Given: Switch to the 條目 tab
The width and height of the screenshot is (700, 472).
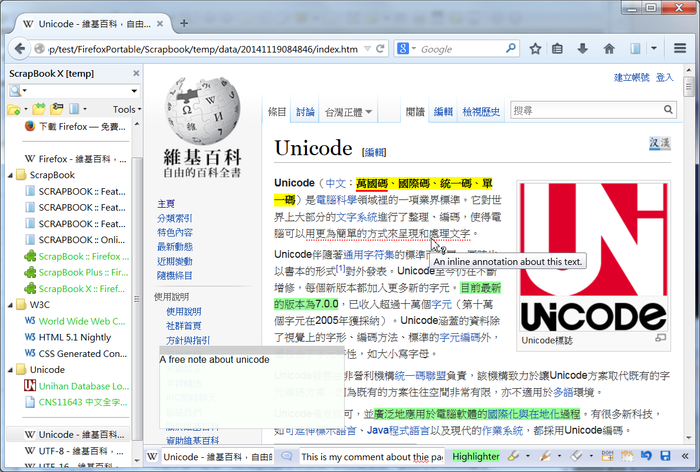Looking at the screenshot, I should (277, 112).
